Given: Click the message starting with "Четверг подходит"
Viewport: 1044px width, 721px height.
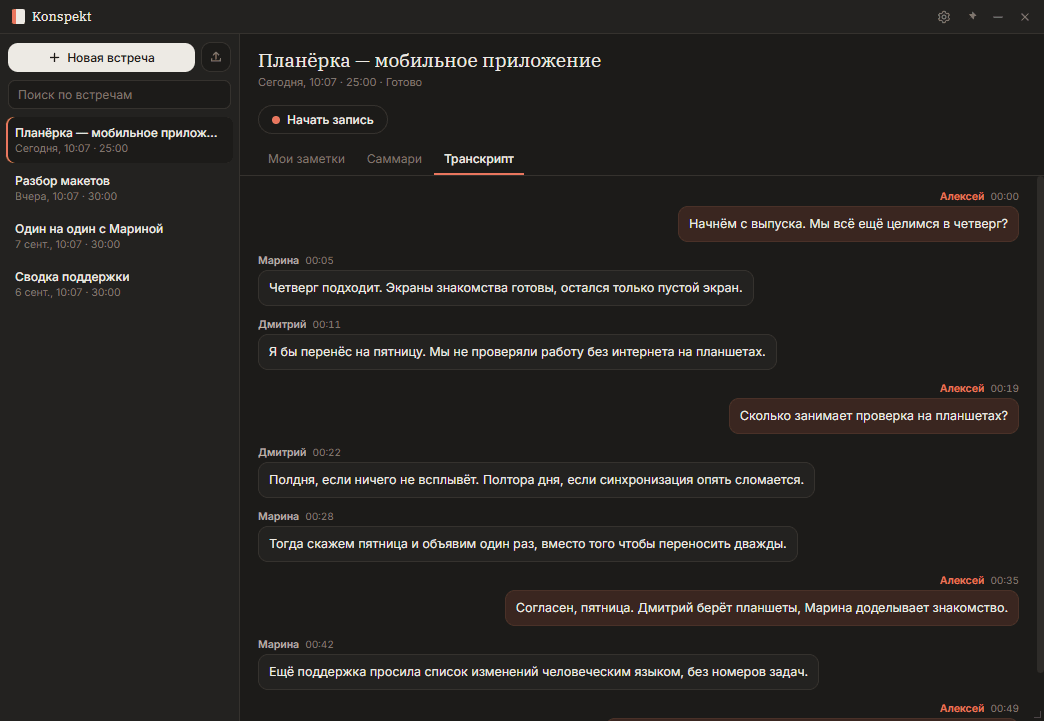Looking at the screenshot, I should pyautogui.click(x=505, y=288).
